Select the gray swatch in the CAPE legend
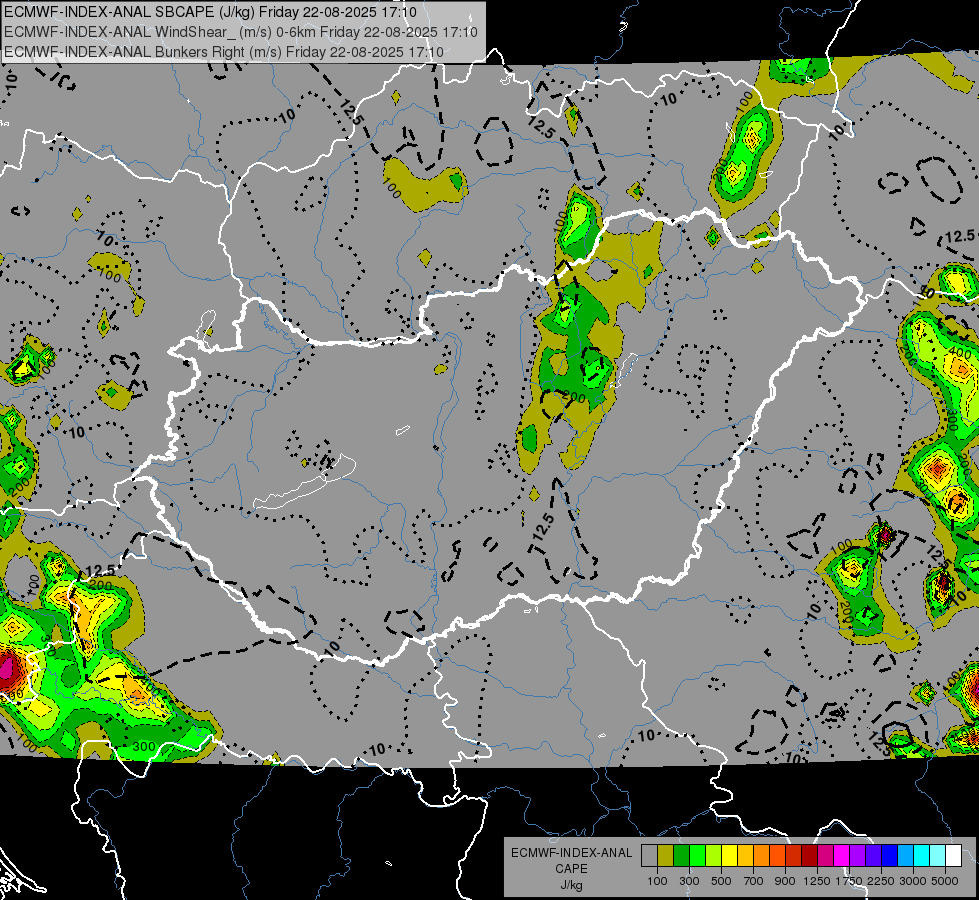Image resolution: width=979 pixels, height=900 pixels. pyautogui.click(x=649, y=856)
